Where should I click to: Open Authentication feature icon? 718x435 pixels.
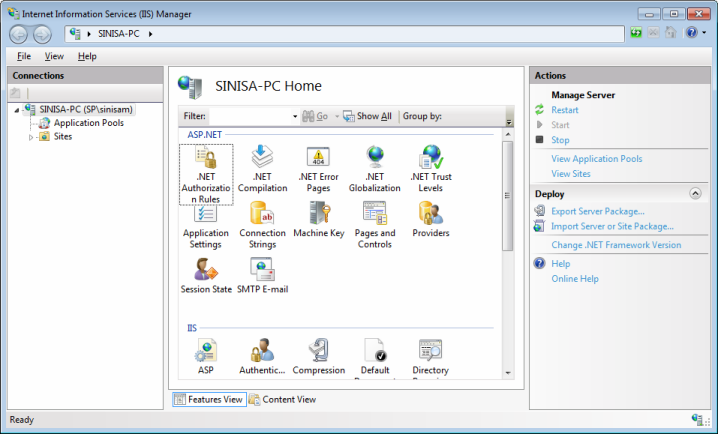(x=262, y=351)
